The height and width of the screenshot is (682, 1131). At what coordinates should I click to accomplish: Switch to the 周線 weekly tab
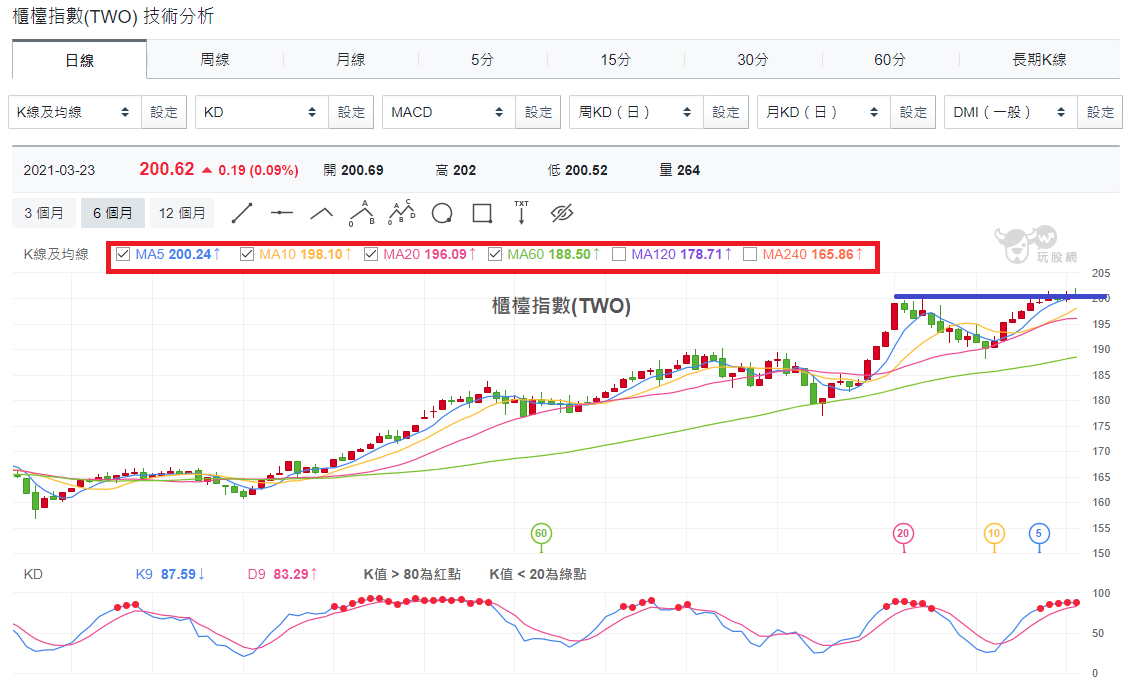215,60
